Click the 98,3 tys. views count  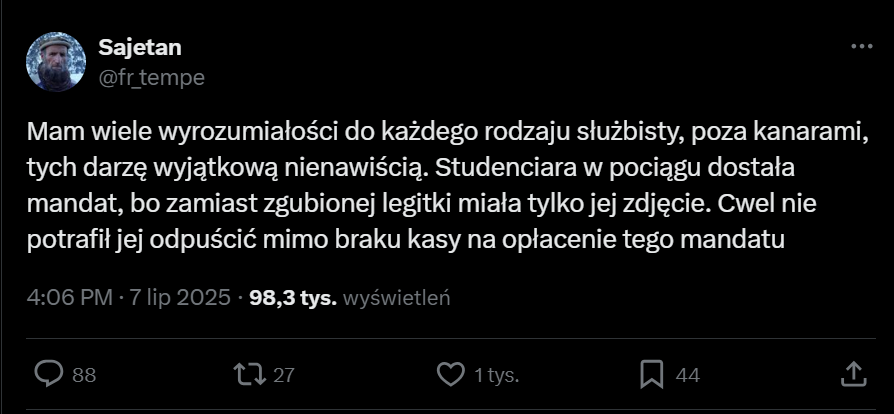pyautogui.click(x=294, y=298)
